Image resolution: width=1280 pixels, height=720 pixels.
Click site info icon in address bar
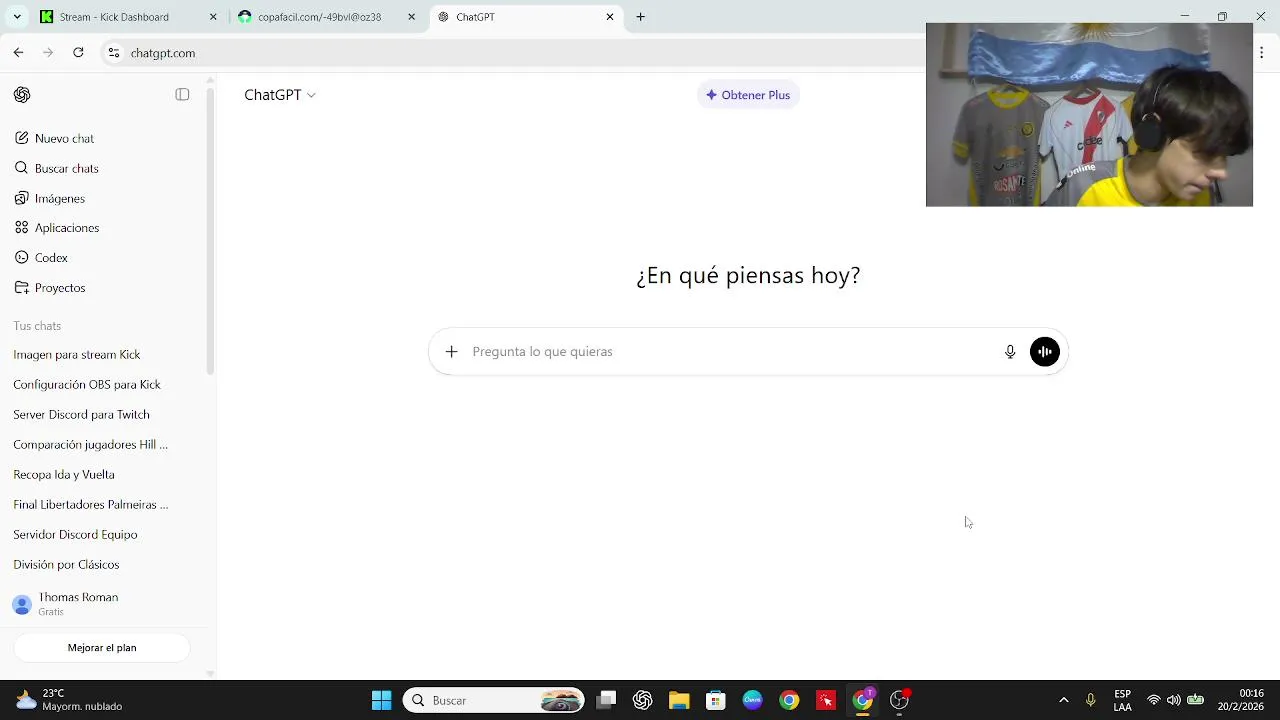pos(114,53)
